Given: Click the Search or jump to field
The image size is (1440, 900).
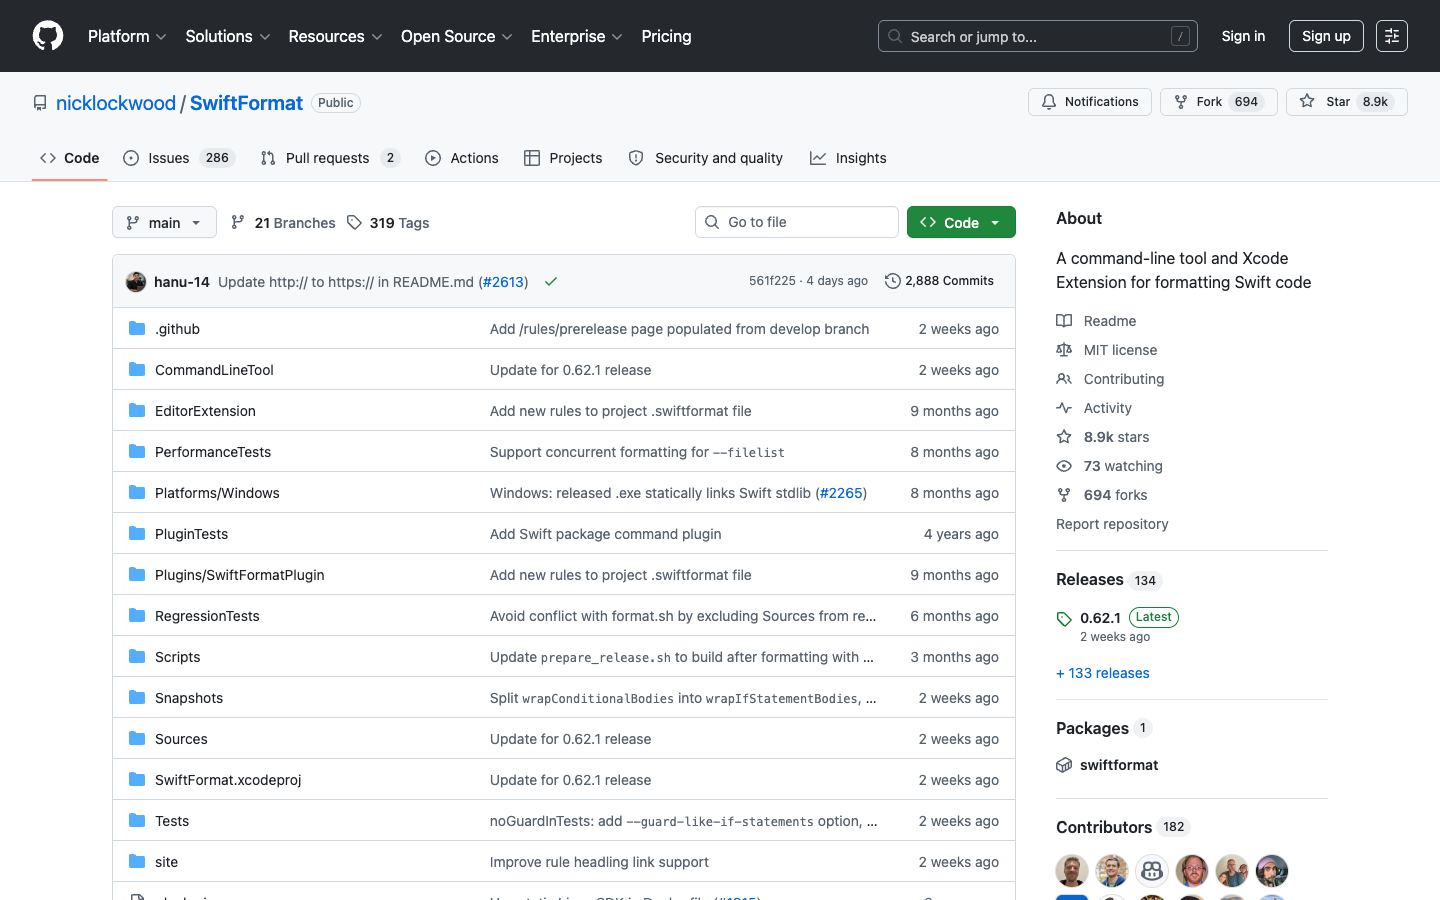Looking at the screenshot, I should [x=1038, y=36].
